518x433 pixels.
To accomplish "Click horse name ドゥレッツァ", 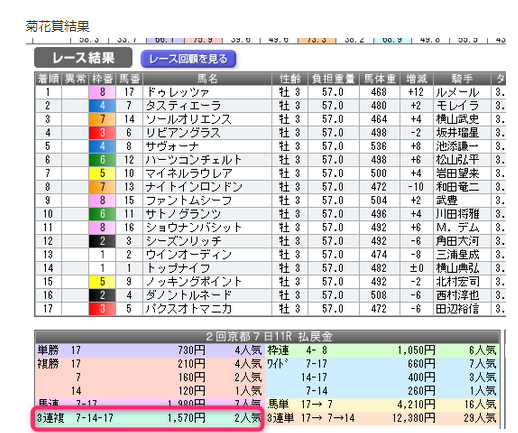I will point(178,92).
